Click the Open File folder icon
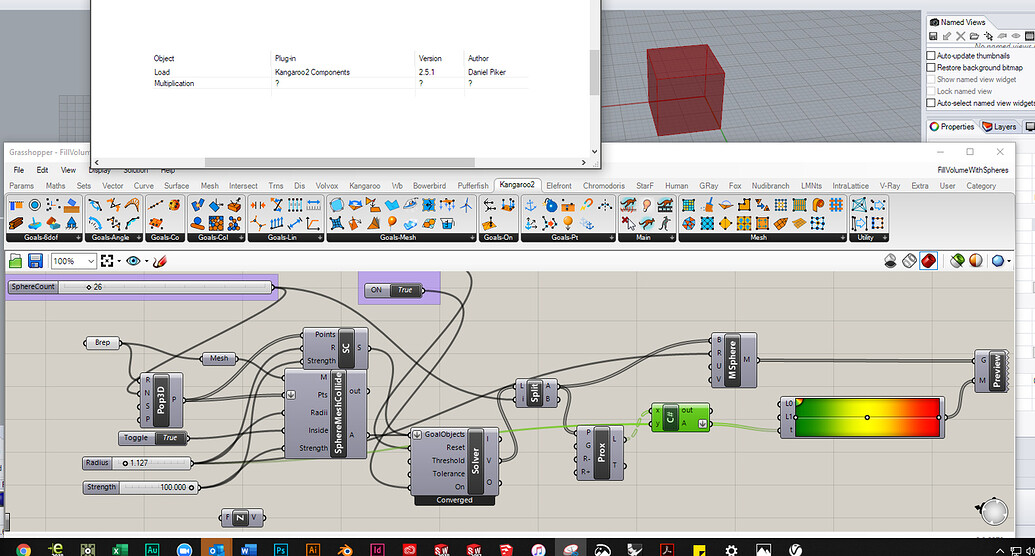1035x556 pixels. (x=16, y=261)
